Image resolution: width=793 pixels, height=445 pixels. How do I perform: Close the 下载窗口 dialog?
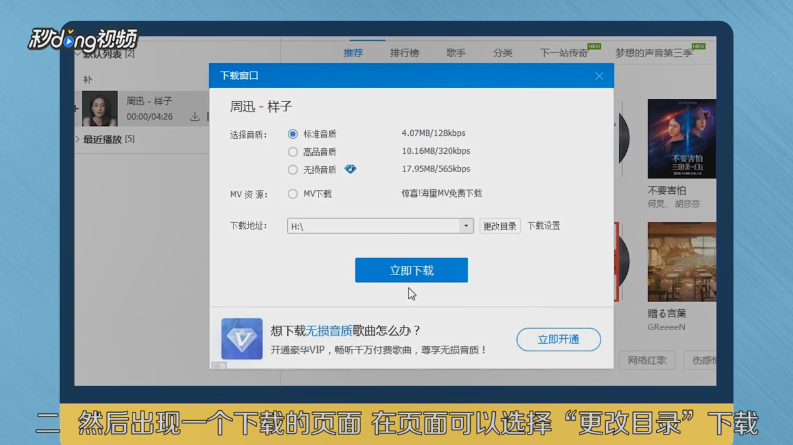(599, 76)
